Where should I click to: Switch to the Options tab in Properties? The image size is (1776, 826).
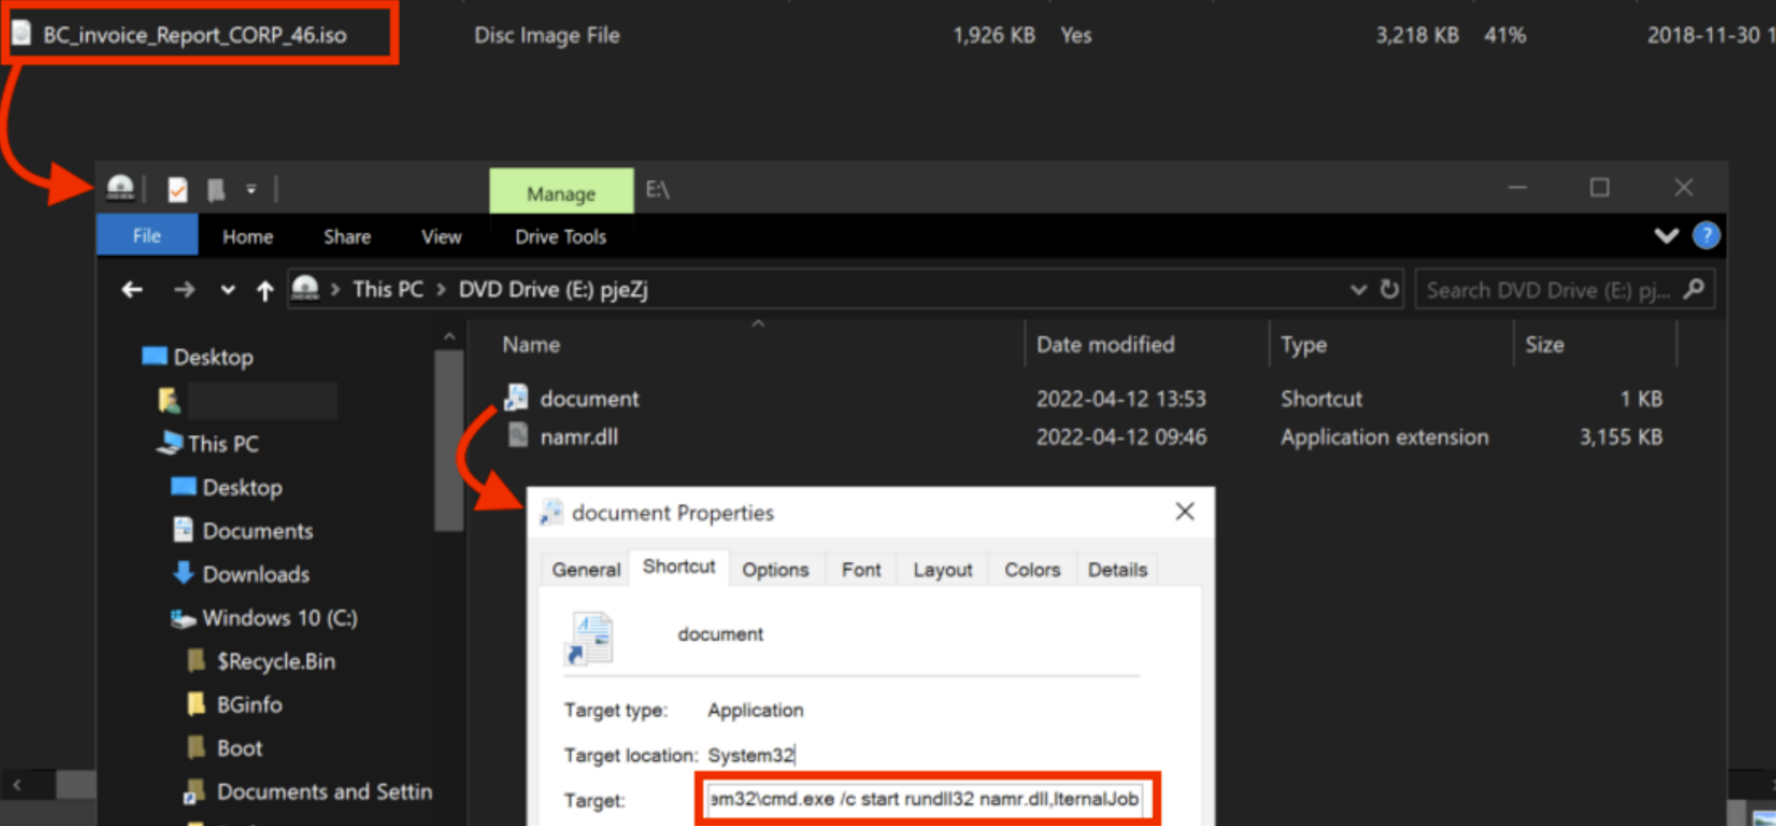click(775, 569)
